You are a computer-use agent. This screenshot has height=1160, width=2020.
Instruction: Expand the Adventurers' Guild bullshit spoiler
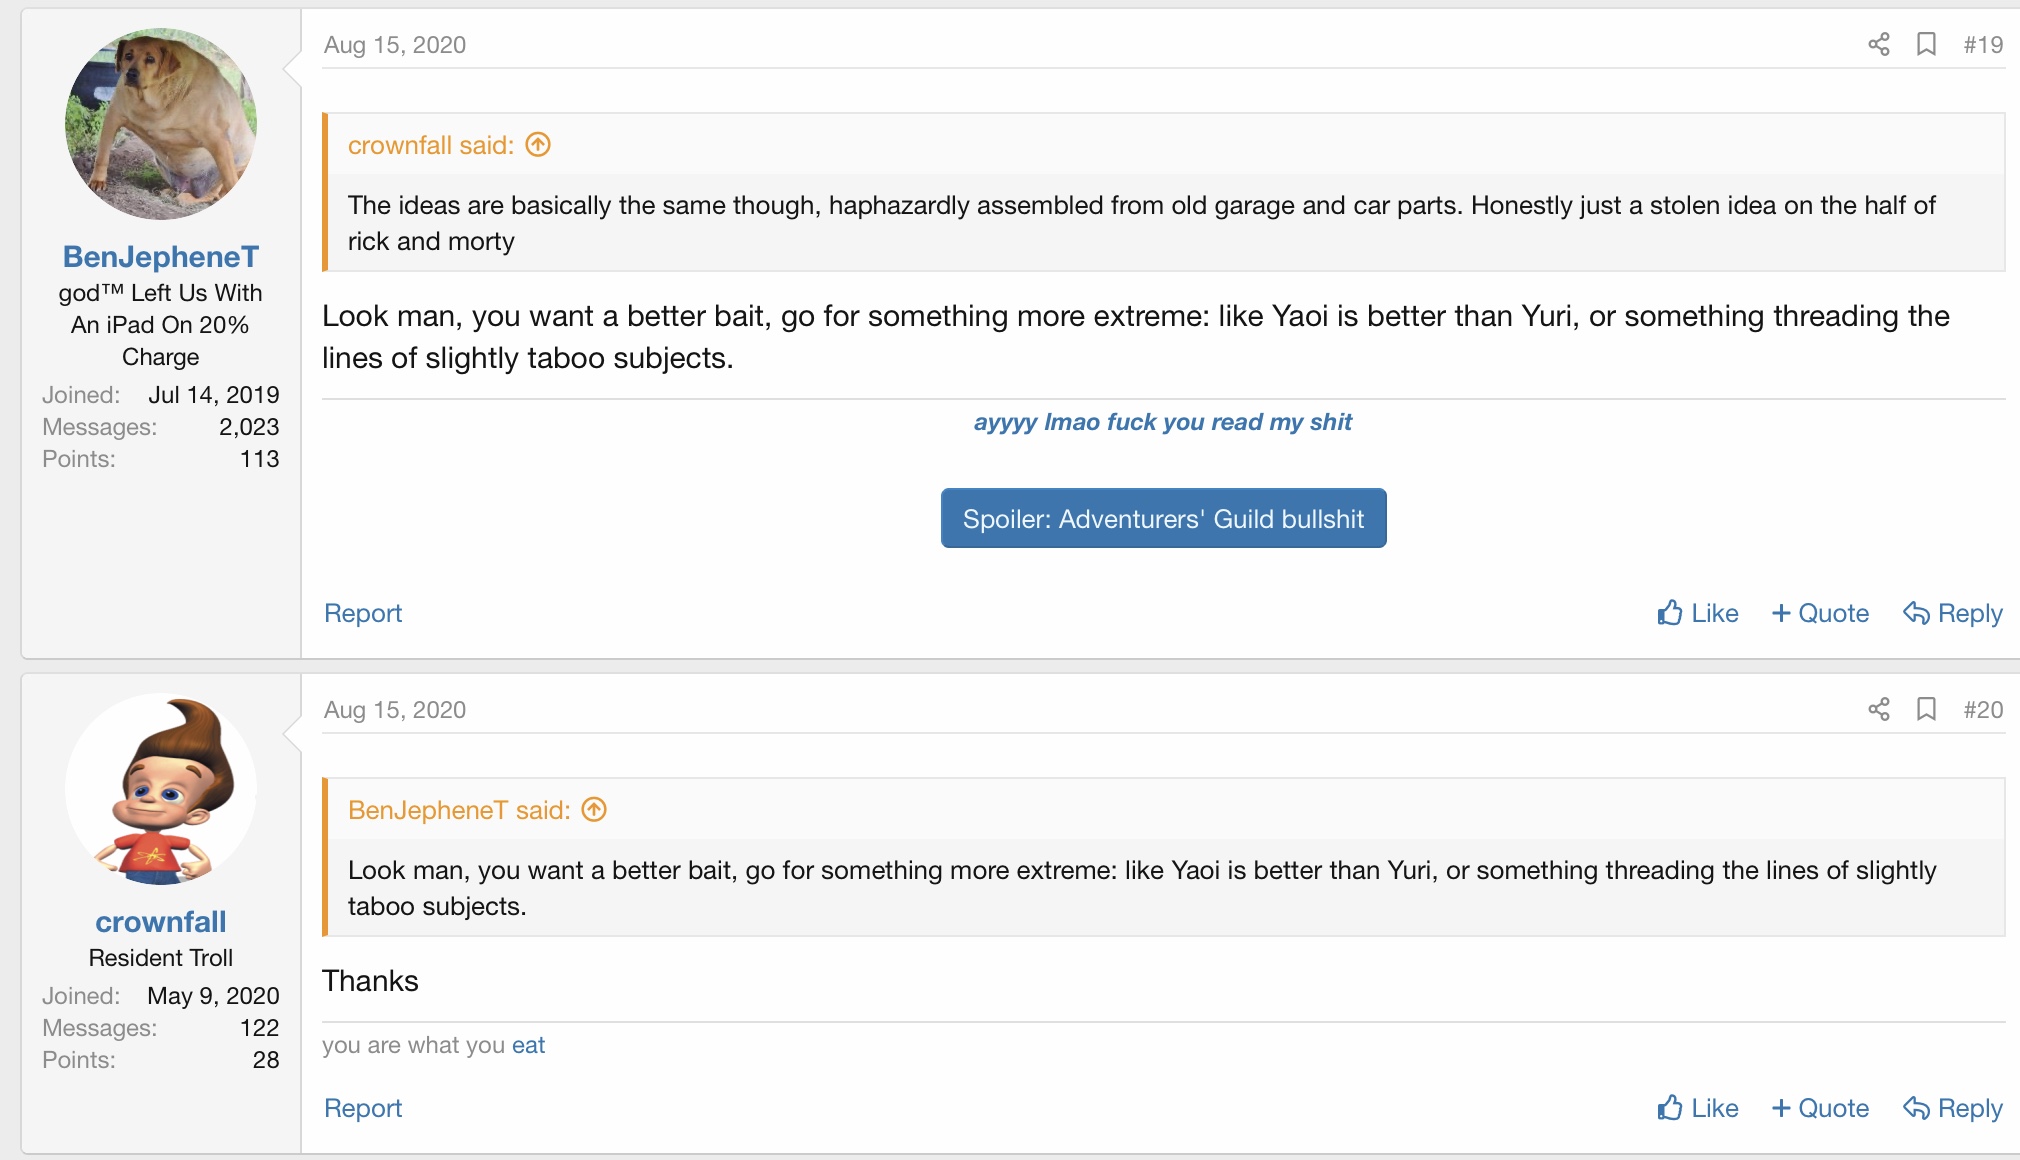coord(1163,518)
